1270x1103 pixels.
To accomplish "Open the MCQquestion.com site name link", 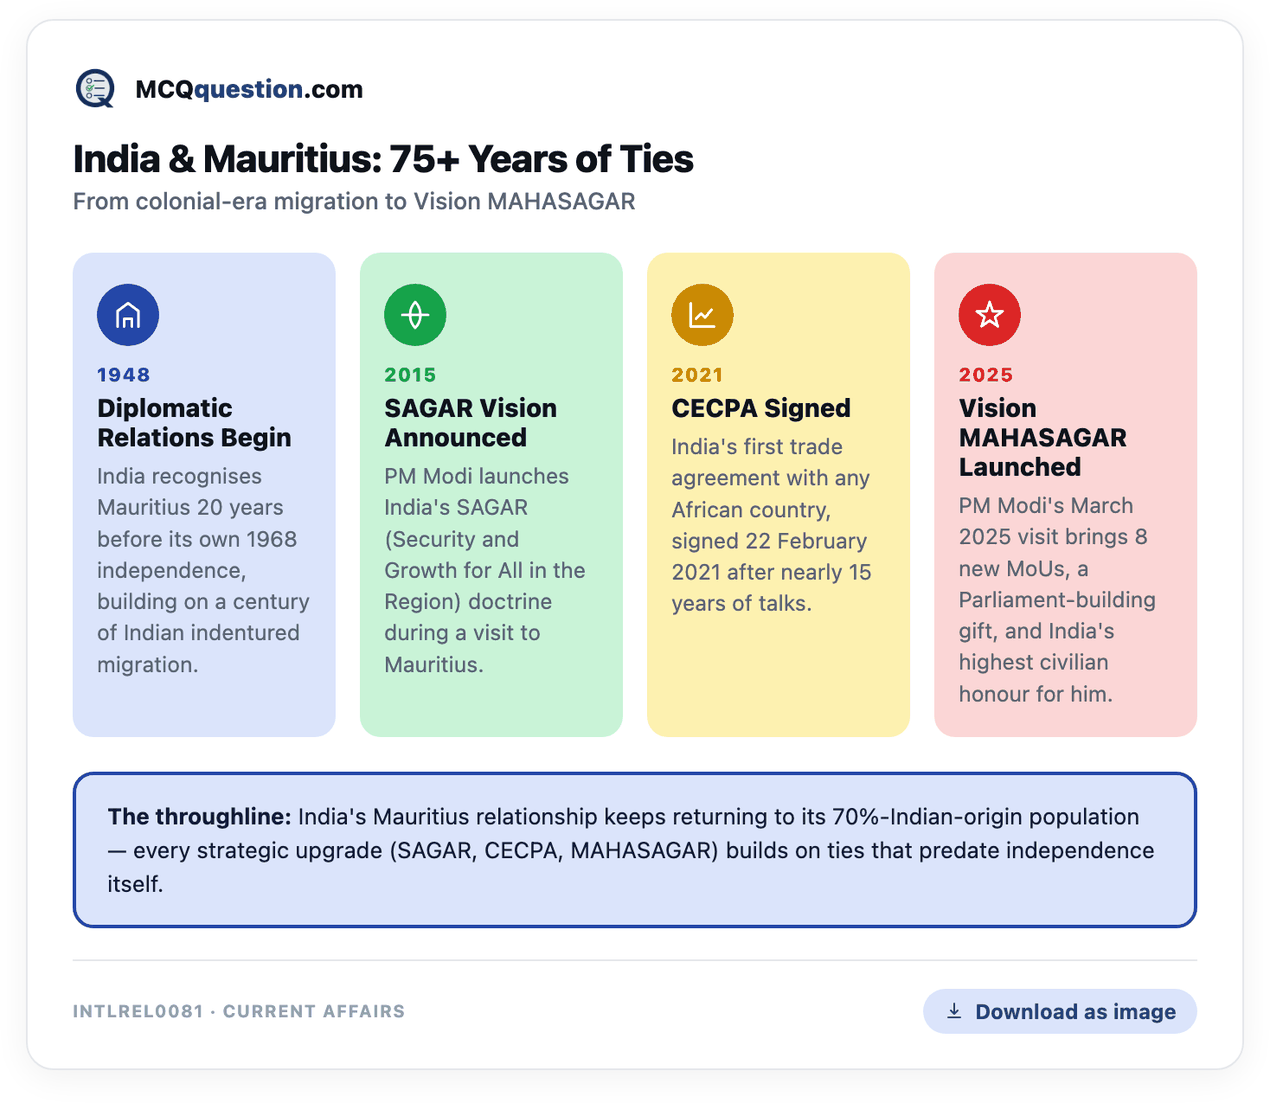I will pyautogui.click(x=249, y=89).
